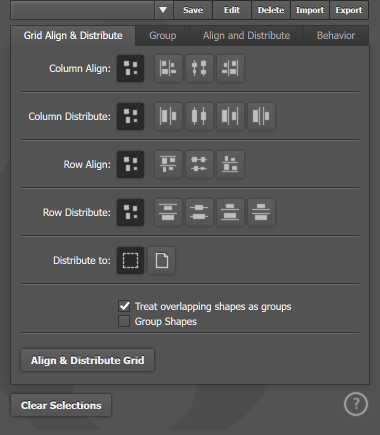Choose Row Align vertical centers icon
Image resolution: width=380 pixels, height=435 pixels.
[x=199, y=164]
